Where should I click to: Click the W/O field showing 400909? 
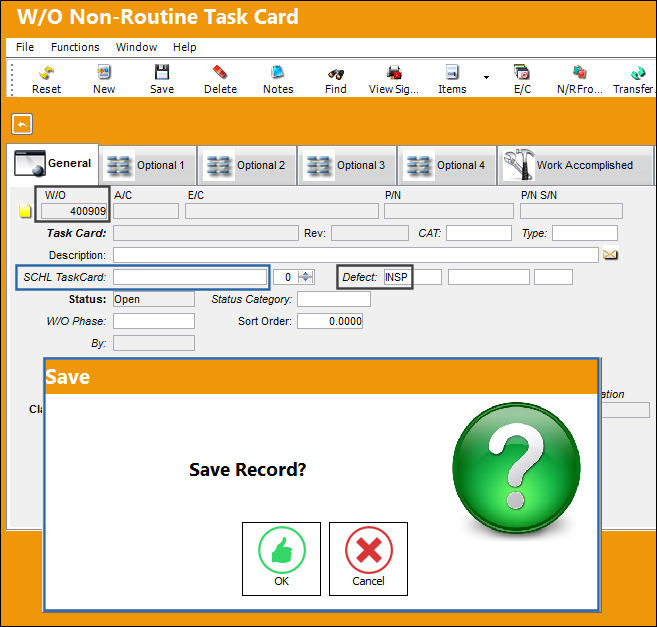tap(74, 211)
